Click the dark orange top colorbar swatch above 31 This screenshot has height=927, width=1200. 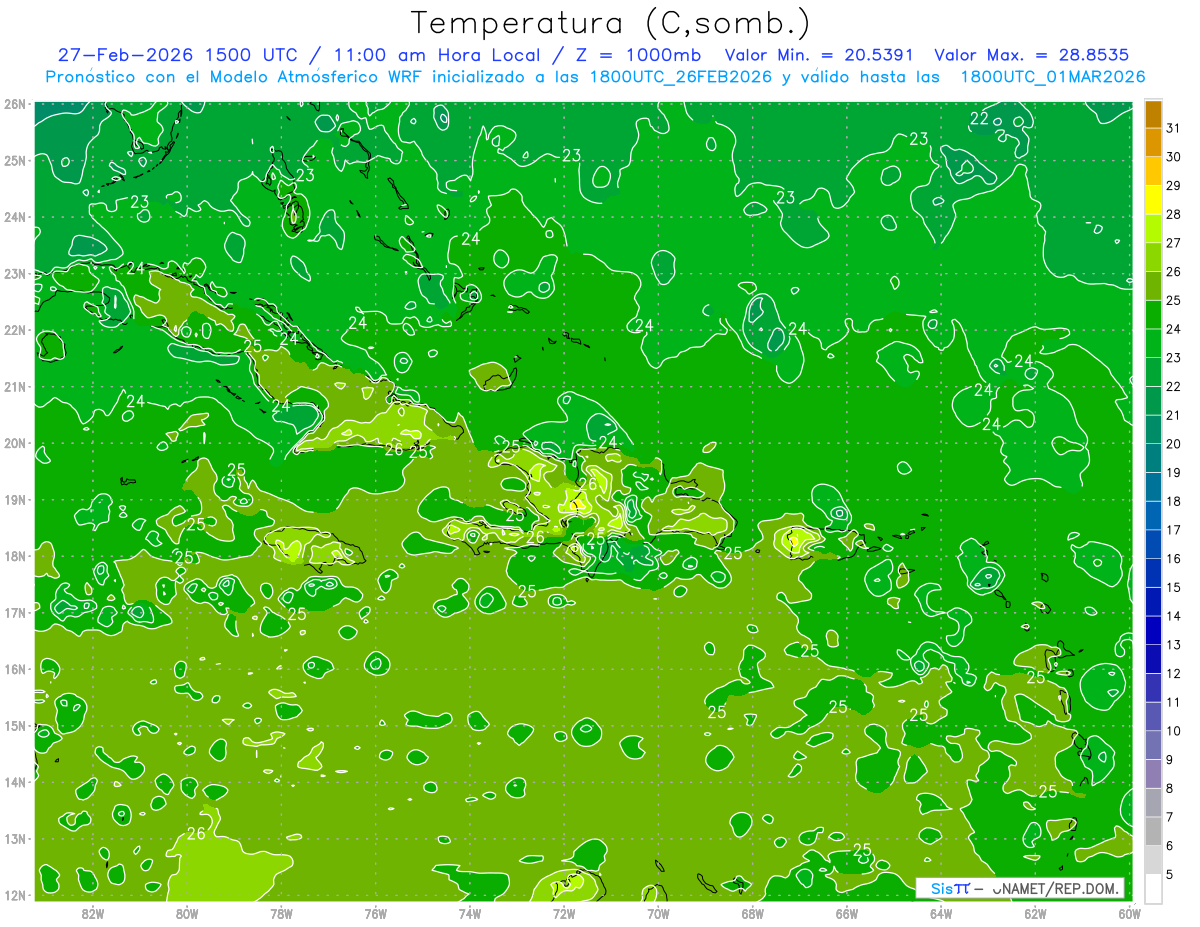pyautogui.click(x=1153, y=114)
